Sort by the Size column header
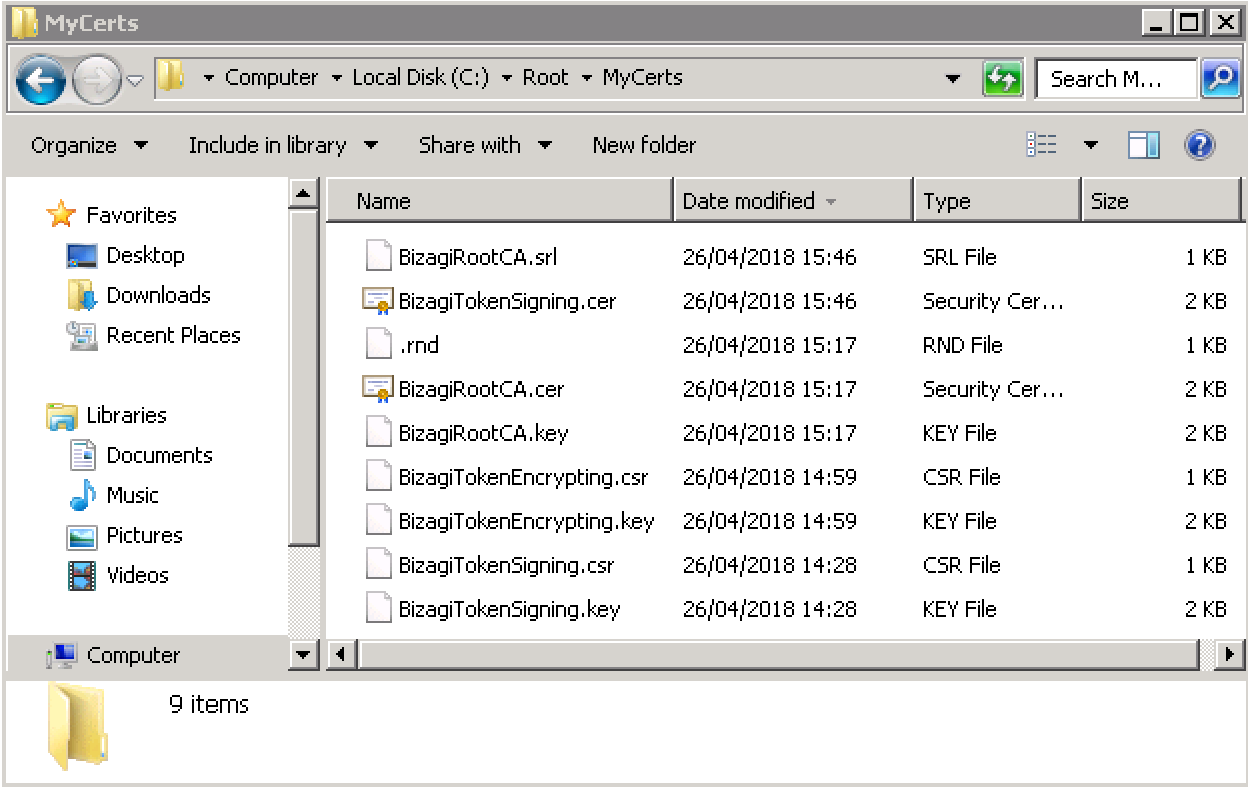The height and width of the screenshot is (787, 1248). click(1163, 201)
